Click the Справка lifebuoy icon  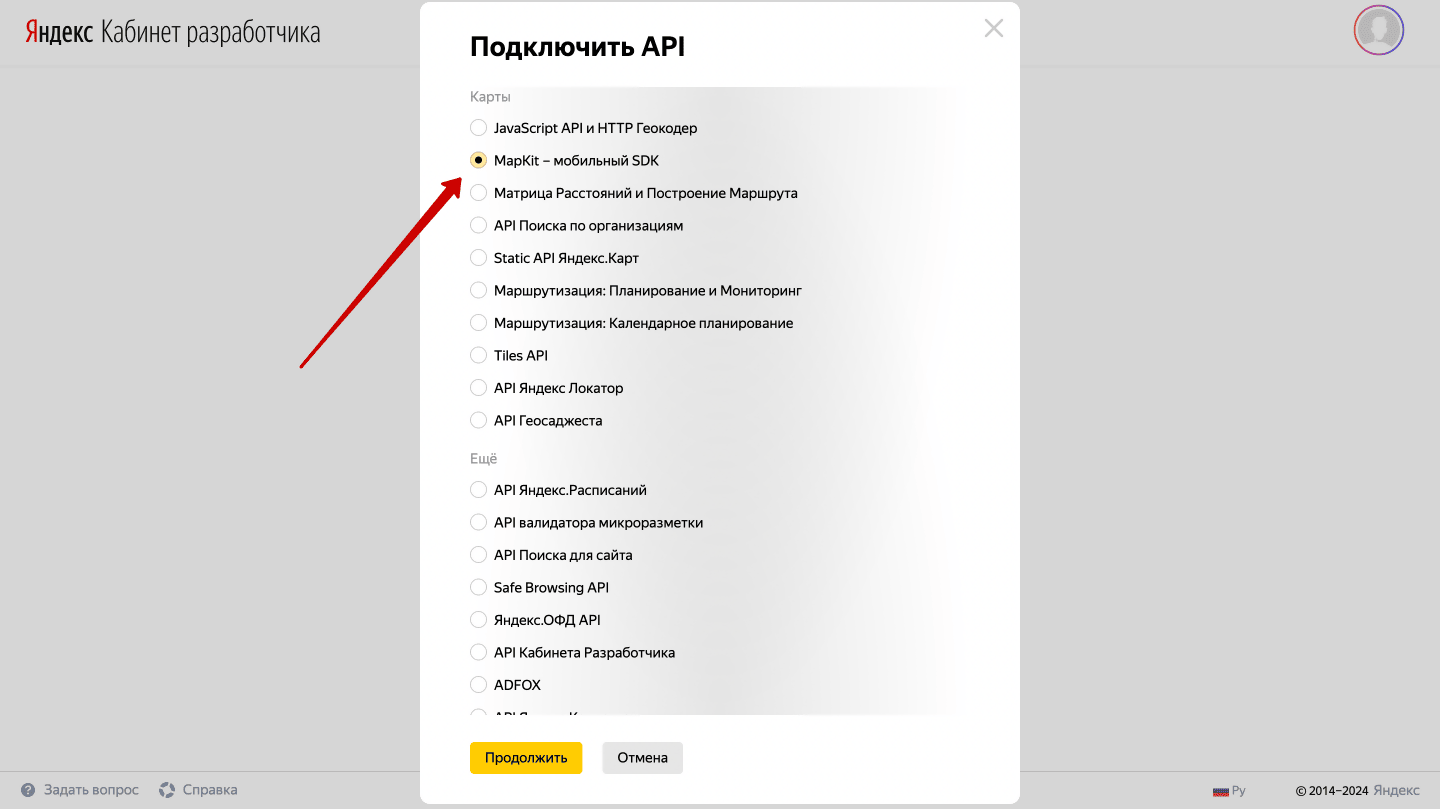pos(167,790)
